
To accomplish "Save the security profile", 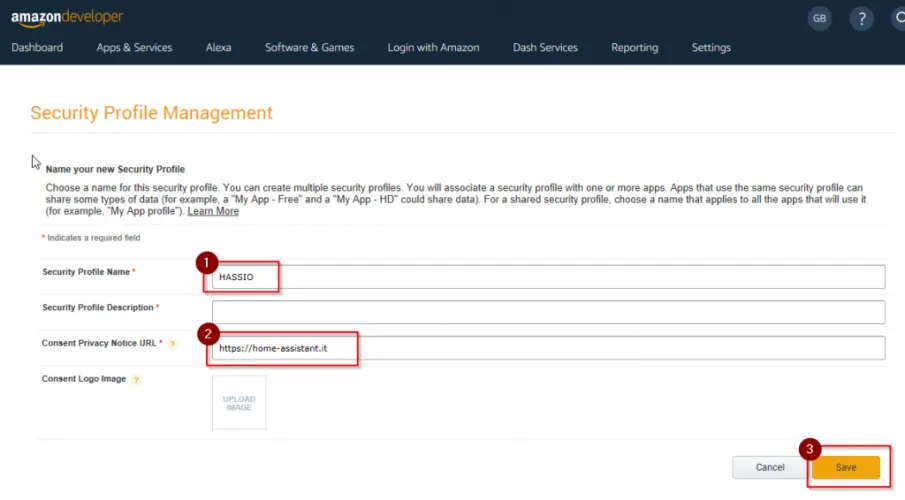I will [x=846, y=467].
